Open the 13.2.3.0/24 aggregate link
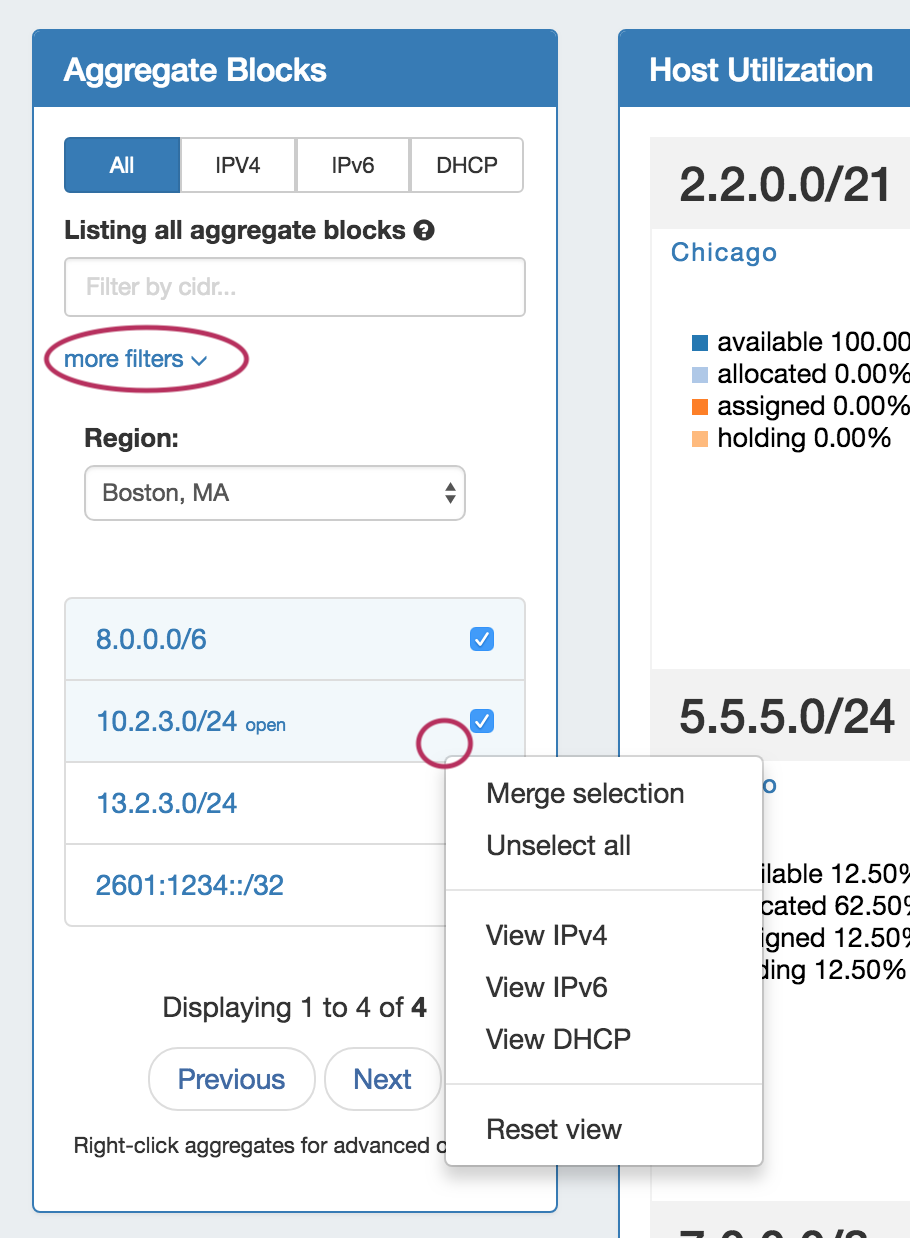Screen dimensions: 910x1238 click(167, 804)
